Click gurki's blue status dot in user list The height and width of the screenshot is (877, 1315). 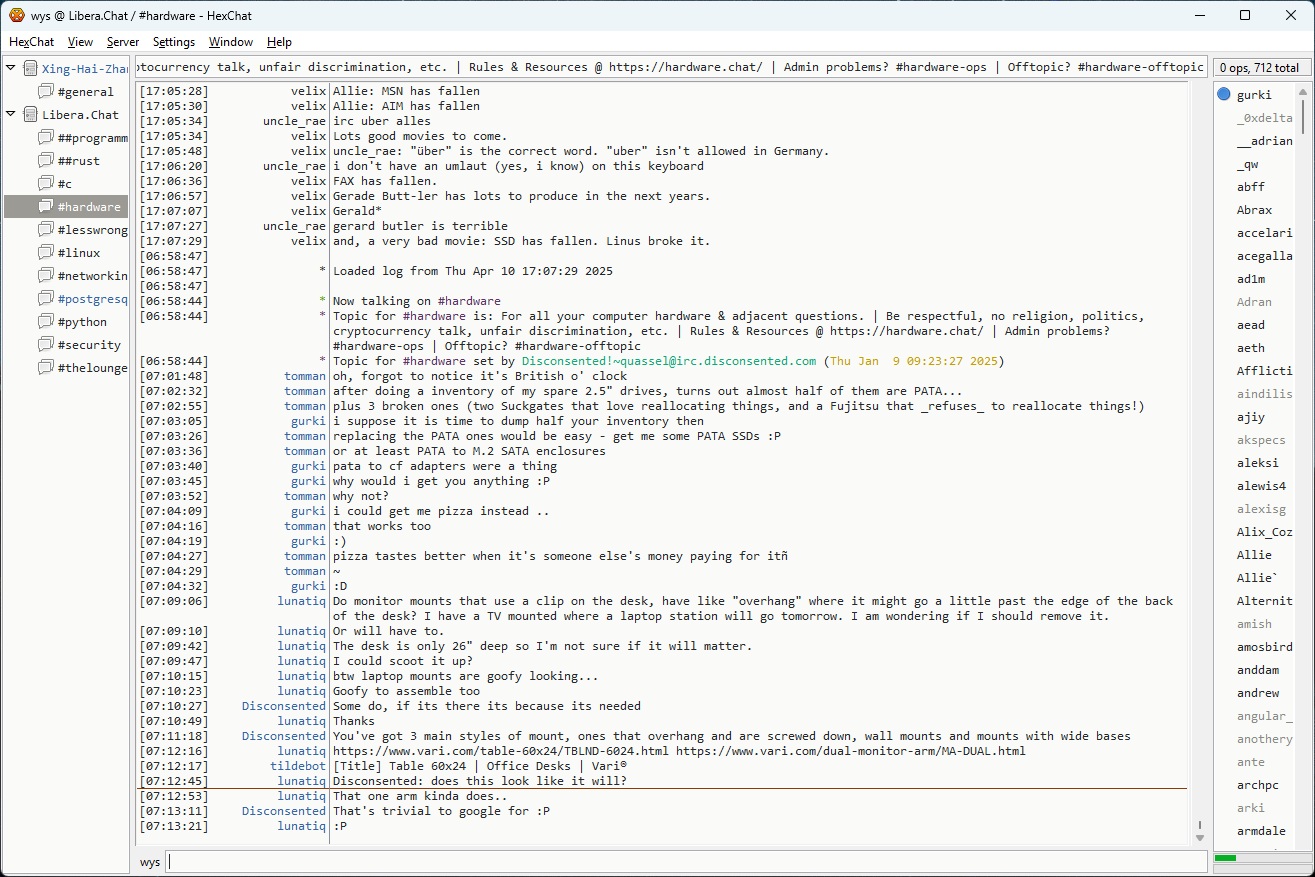point(1223,95)
